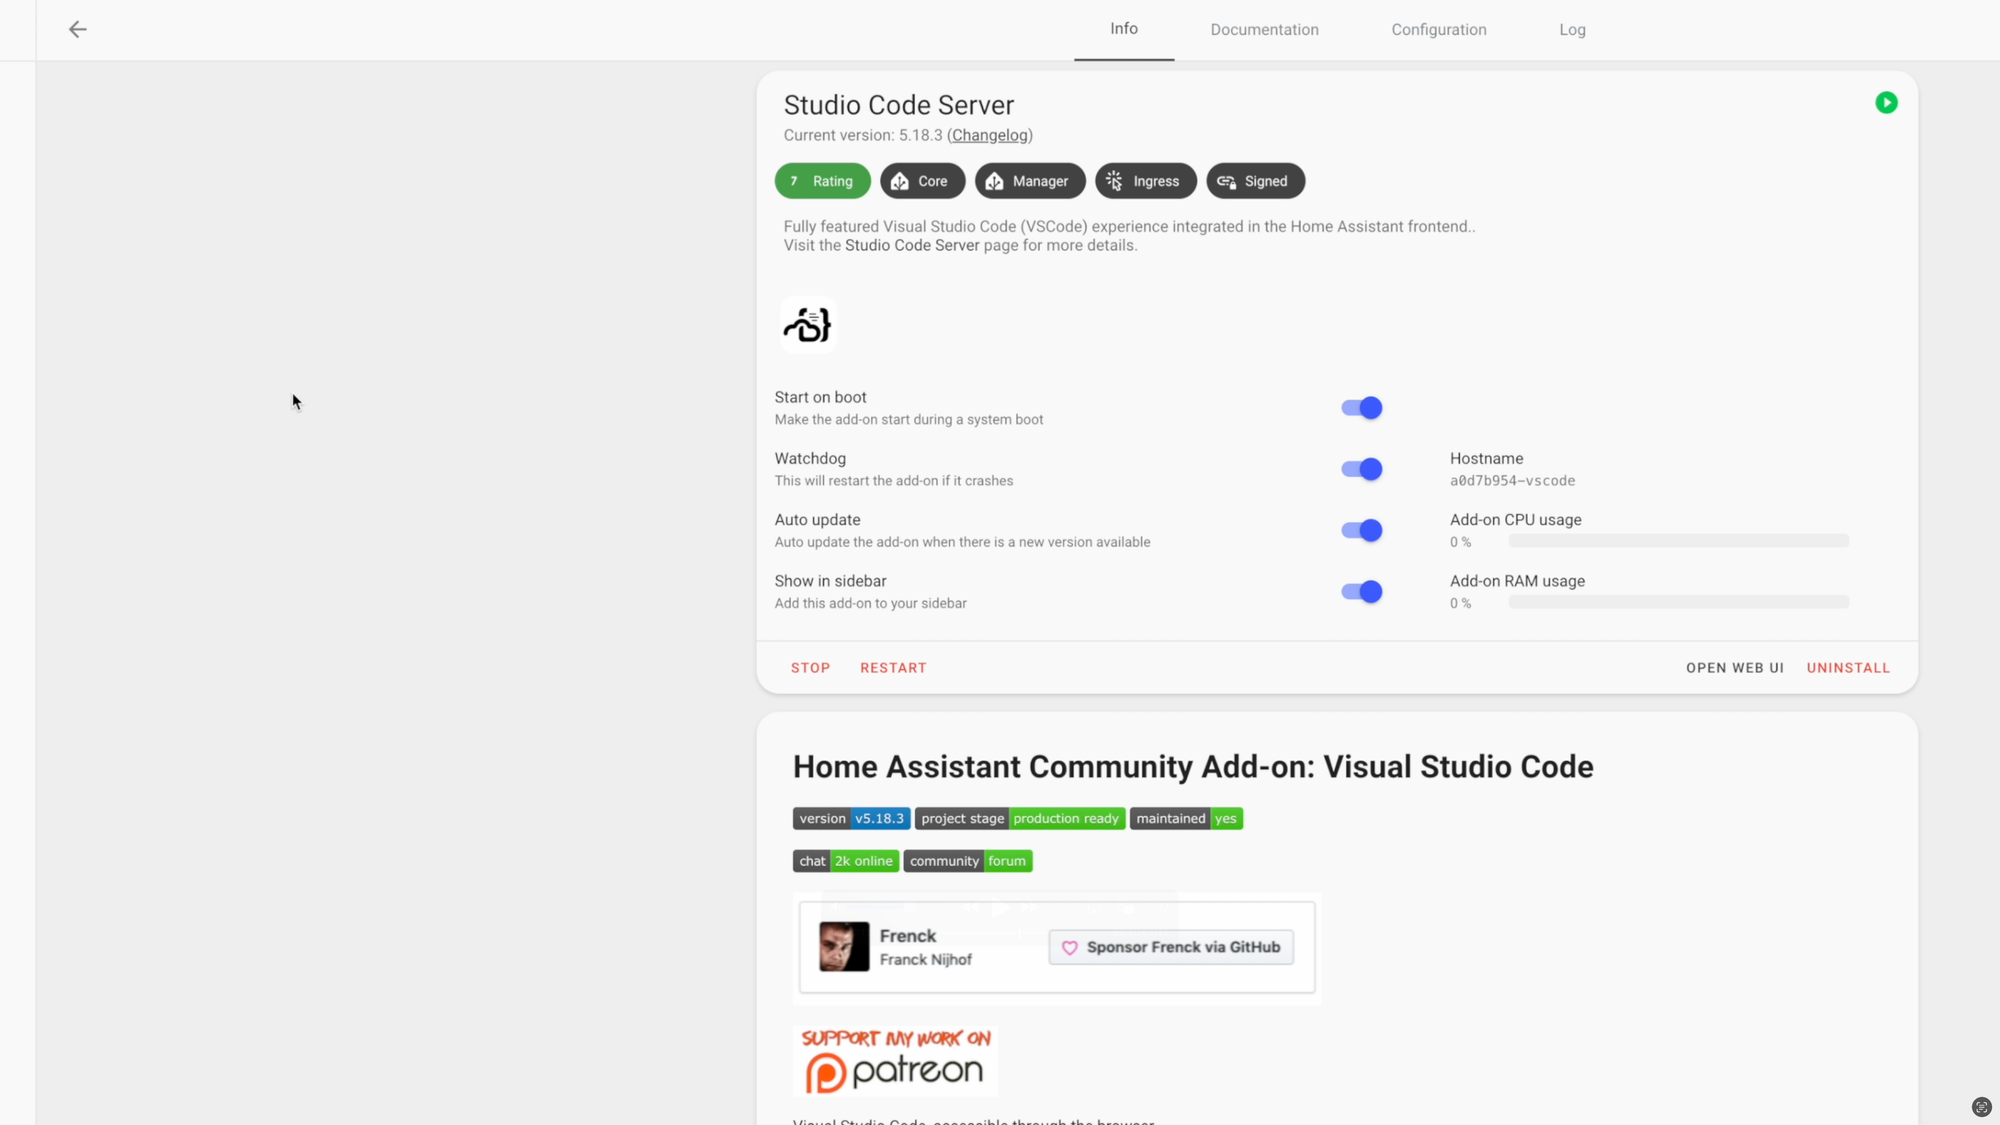2000x1125 pixels.
Task: Disable the Auto update toggle
Action: coord(1362,530)
